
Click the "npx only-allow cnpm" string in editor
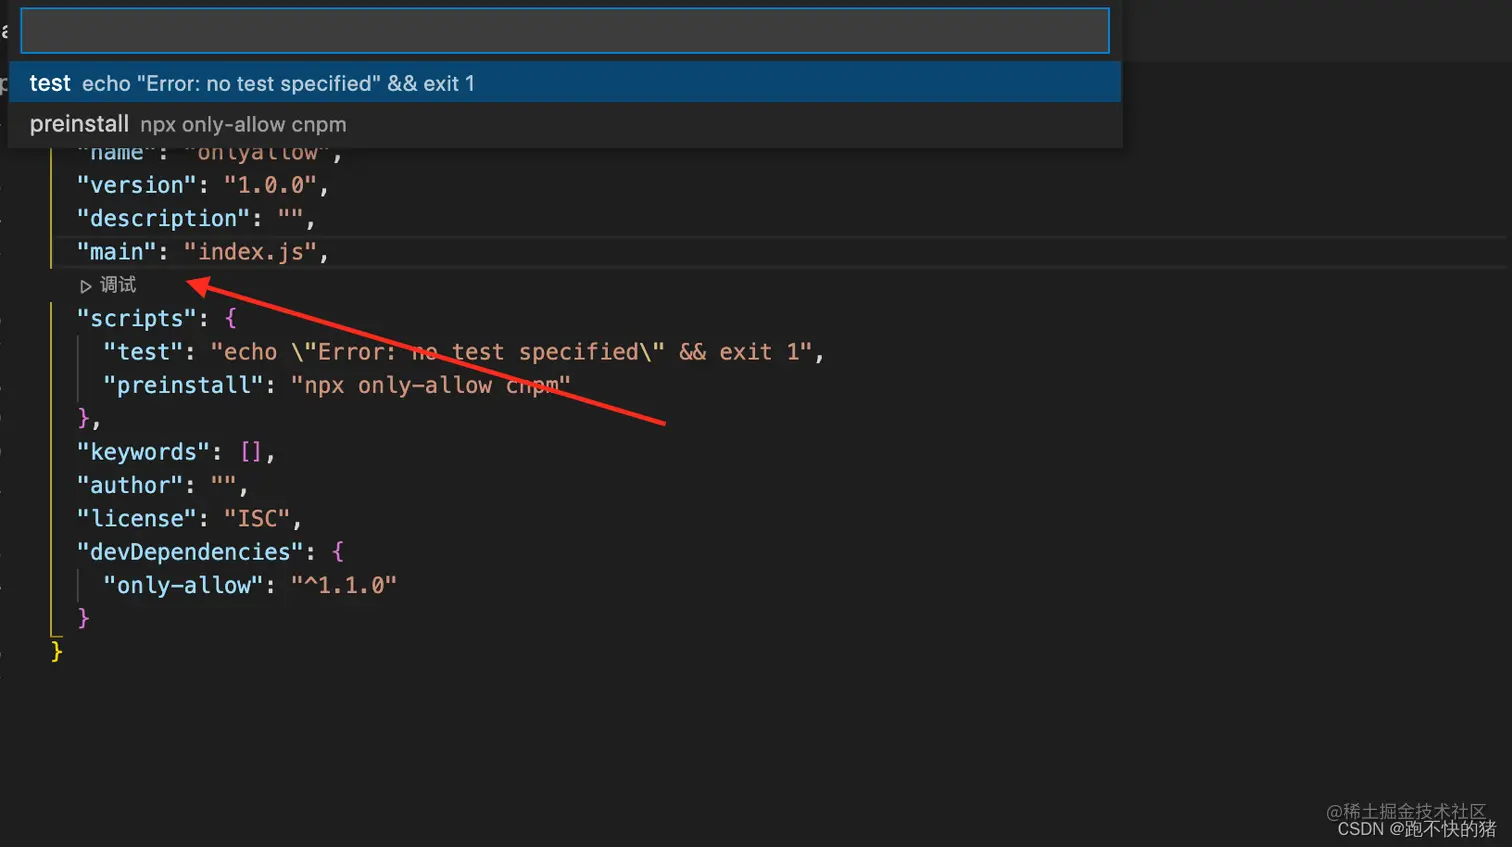[x=431, y=385]
